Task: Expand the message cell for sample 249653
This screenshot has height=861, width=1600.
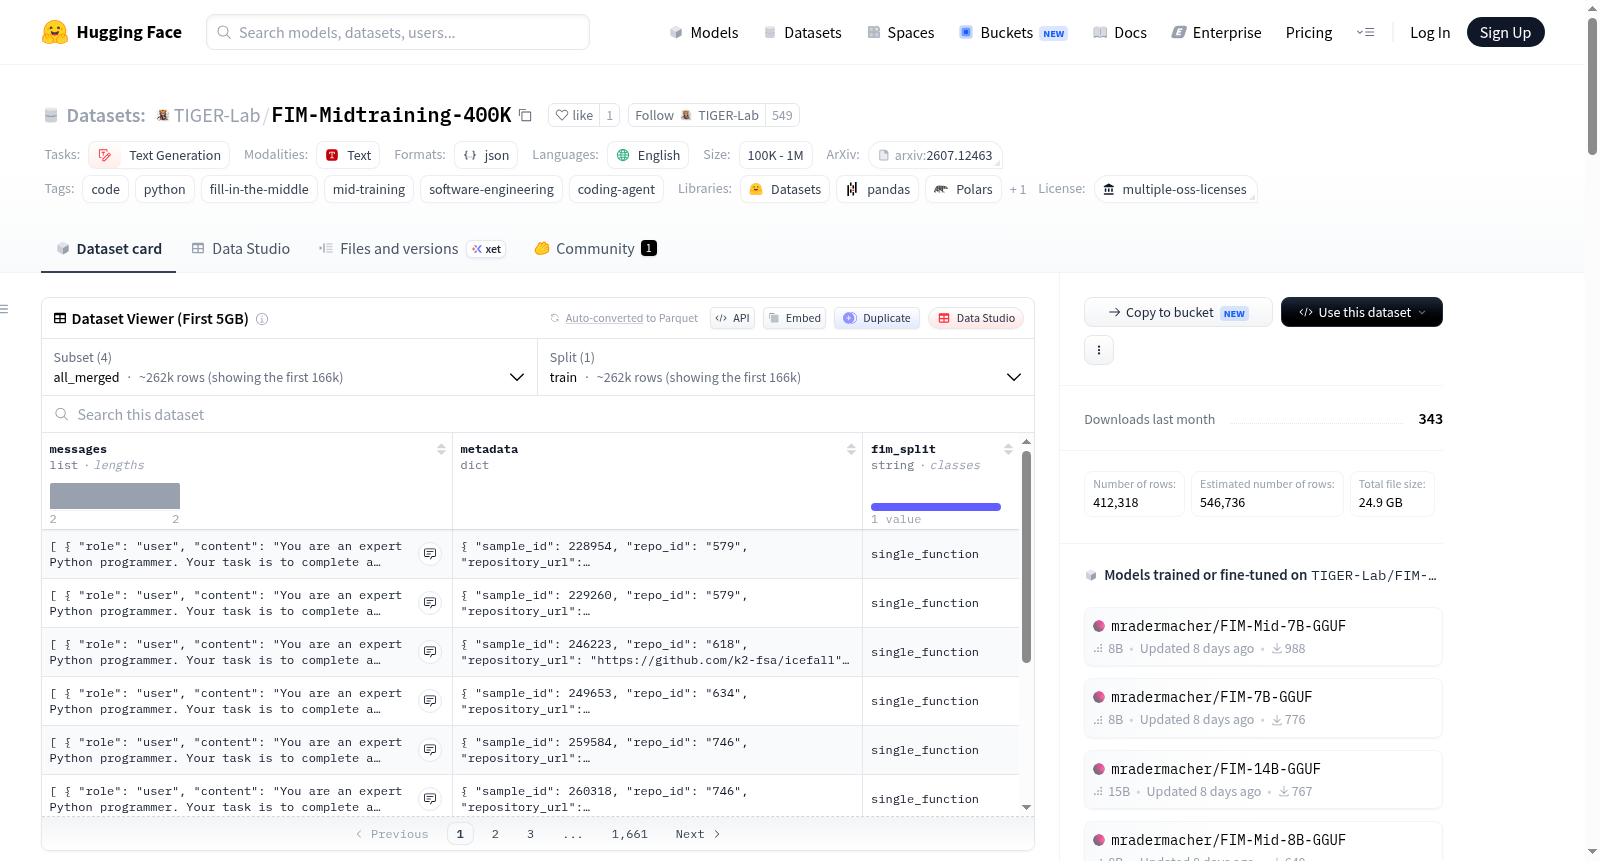Action: click(x=430, y=701)
